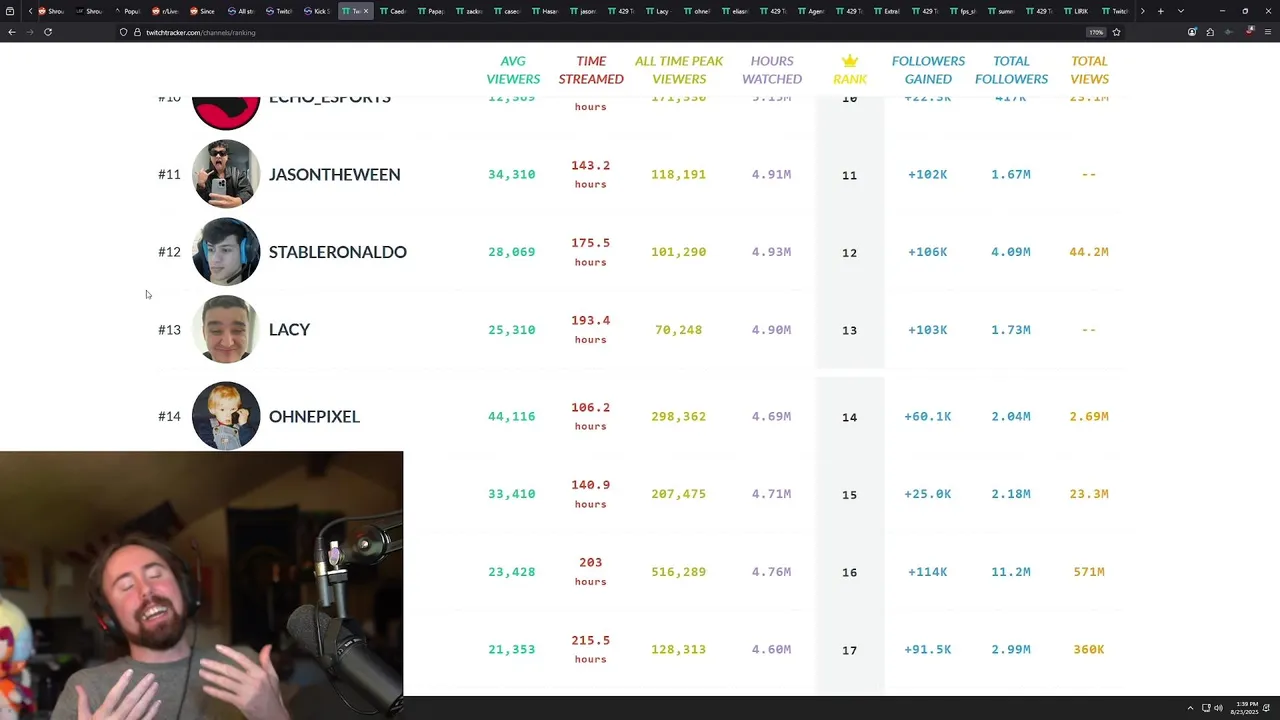Open tracking protection shield icon
The image size is (1280, 720).
pos(123,32)
